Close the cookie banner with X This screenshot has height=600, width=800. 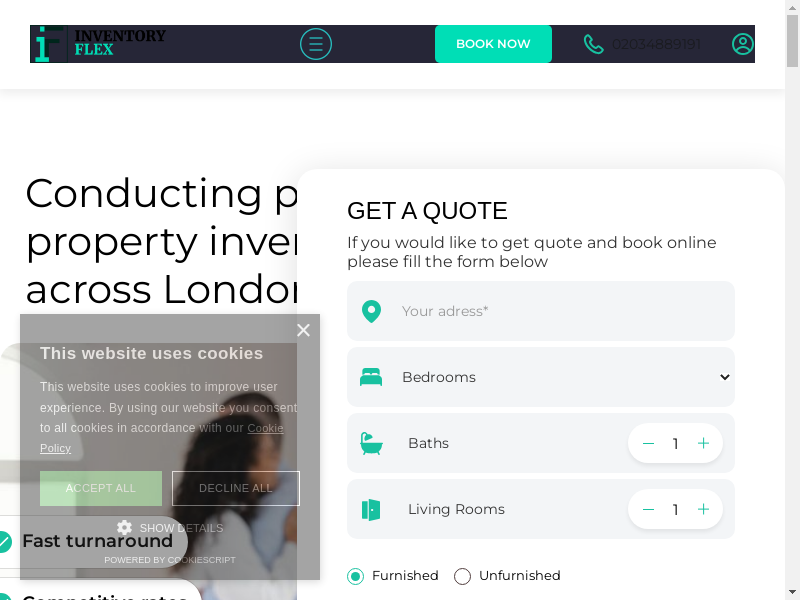(x=304, y=330)
